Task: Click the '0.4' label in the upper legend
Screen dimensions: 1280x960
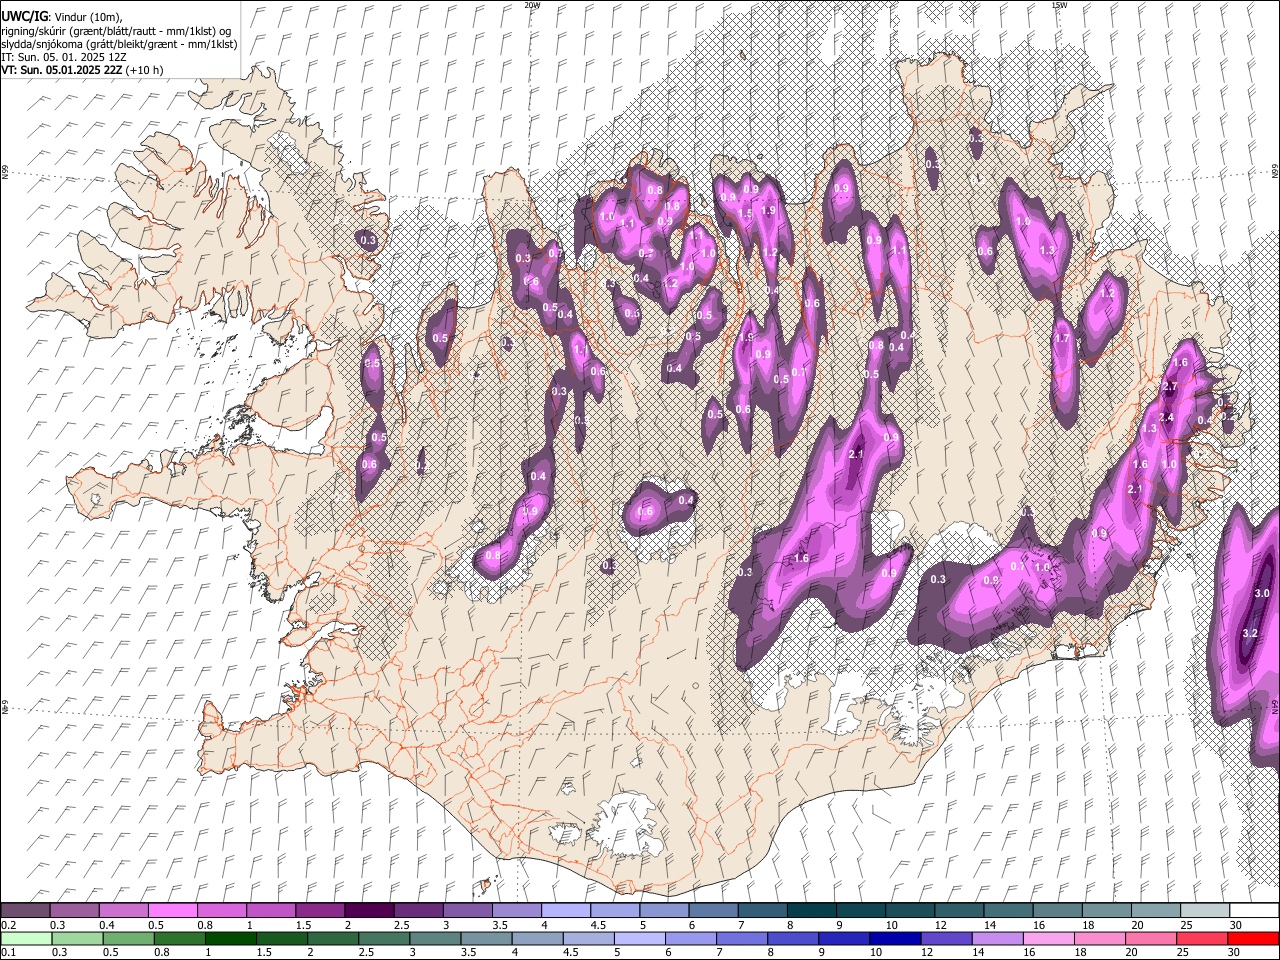Action: coord(107,925)
